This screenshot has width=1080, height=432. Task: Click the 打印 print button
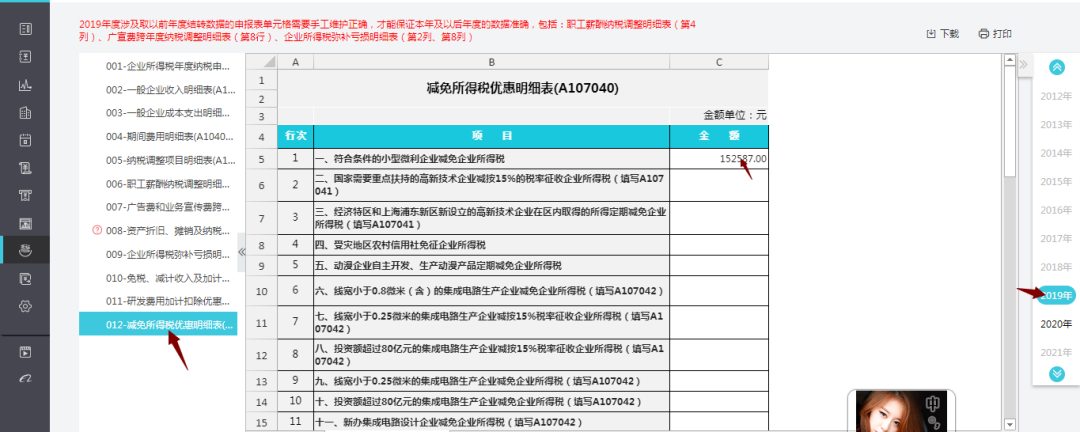coord(995,33)
